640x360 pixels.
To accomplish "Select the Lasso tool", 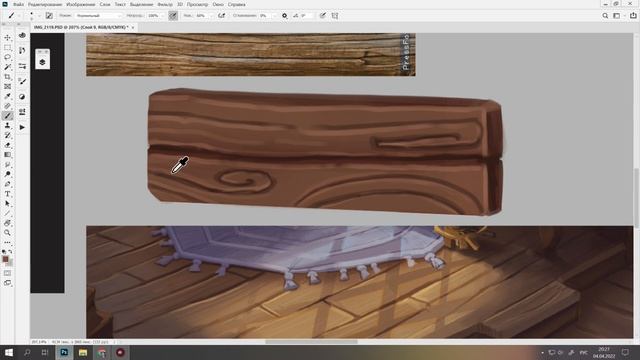I will pos(7,57).
